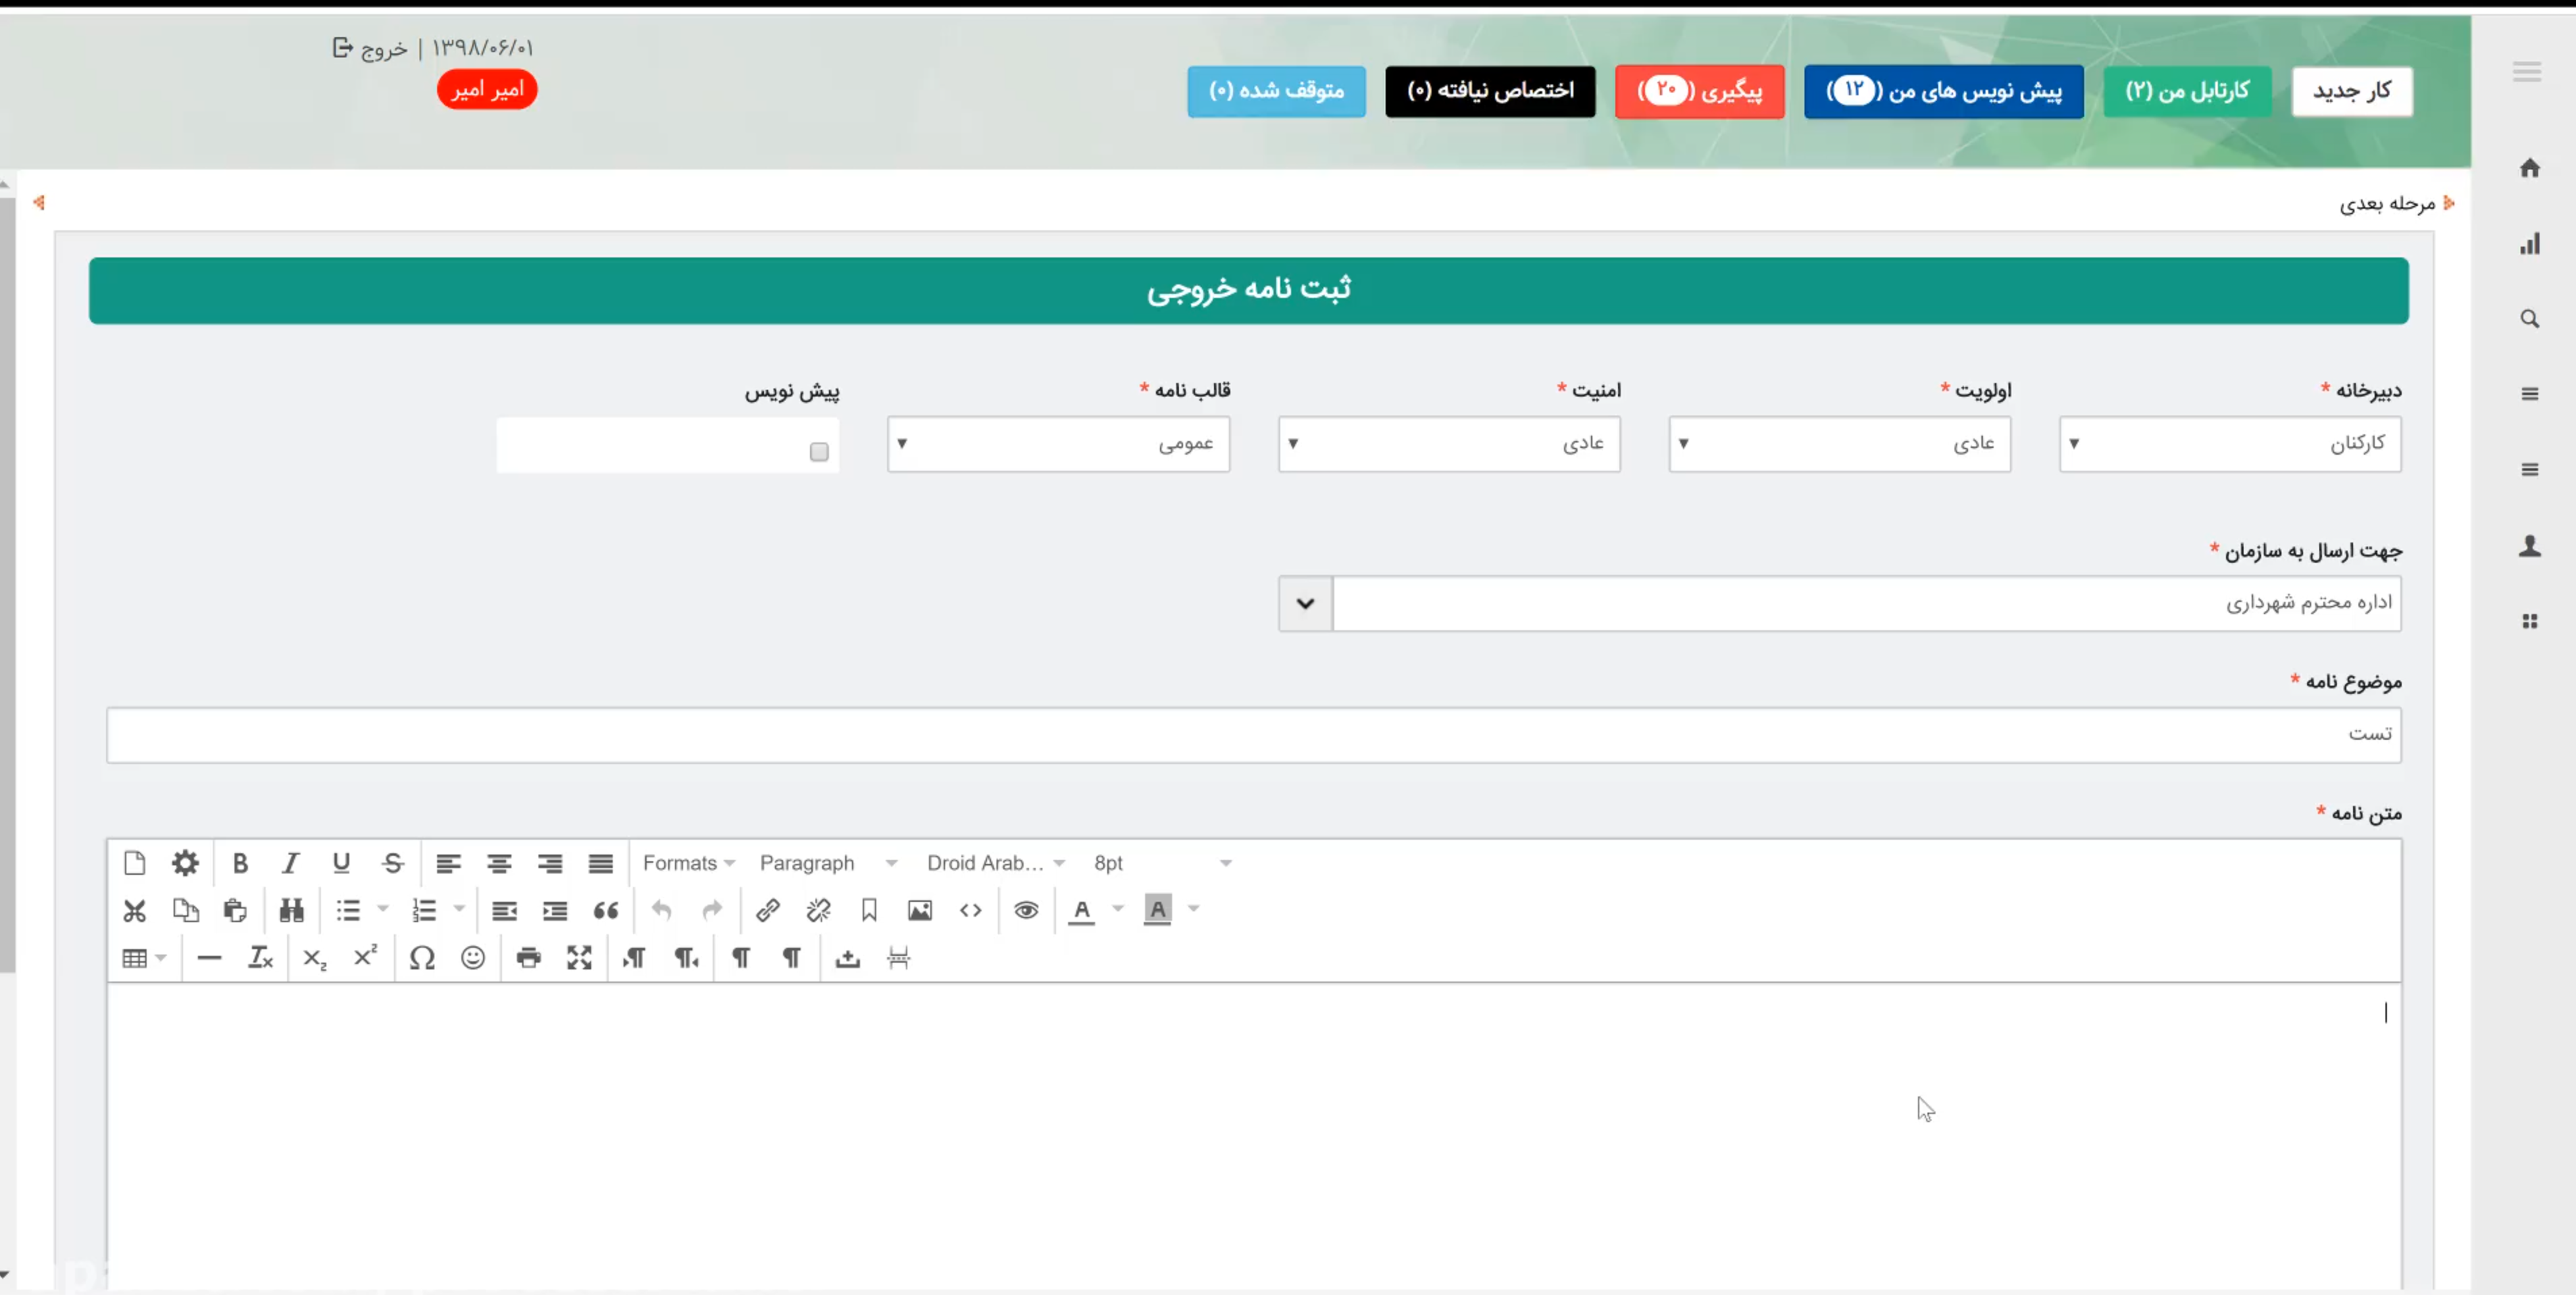Remove link with unlink icon

[x=818, y=910]
